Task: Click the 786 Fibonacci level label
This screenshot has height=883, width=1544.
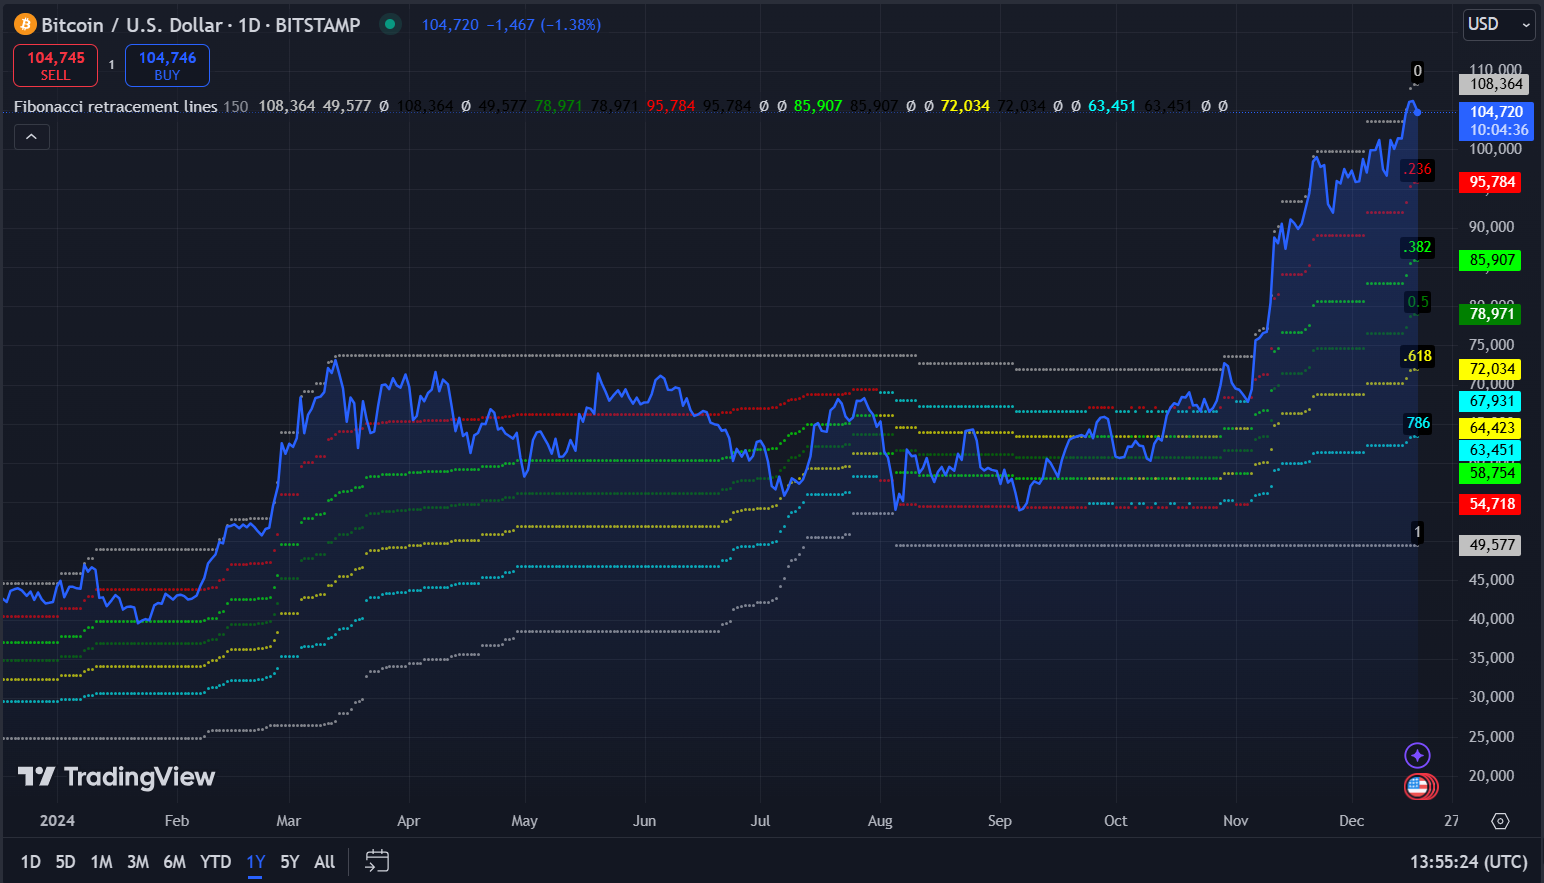Action: click(x=1418, y=423)
